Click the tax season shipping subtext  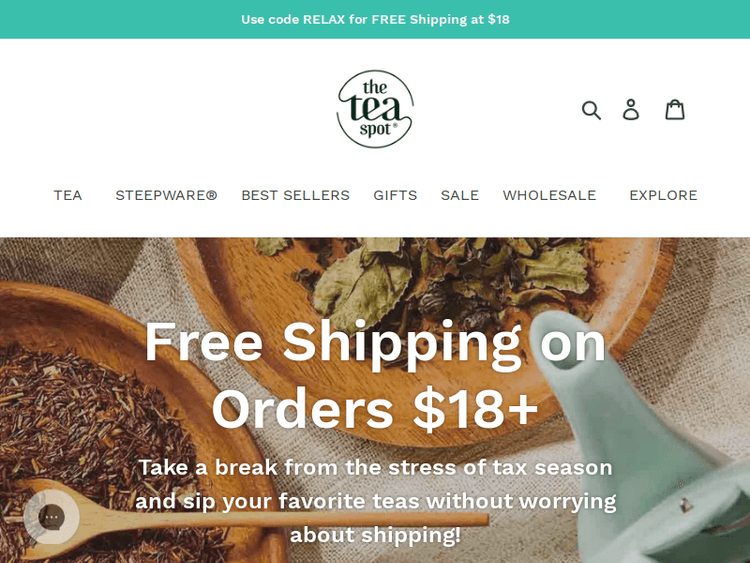[375, 501]
